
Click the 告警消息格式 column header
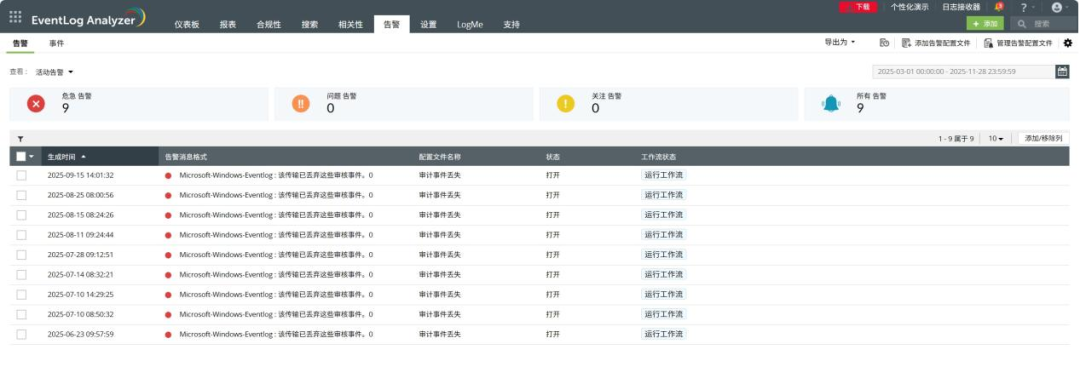point(187,157)
